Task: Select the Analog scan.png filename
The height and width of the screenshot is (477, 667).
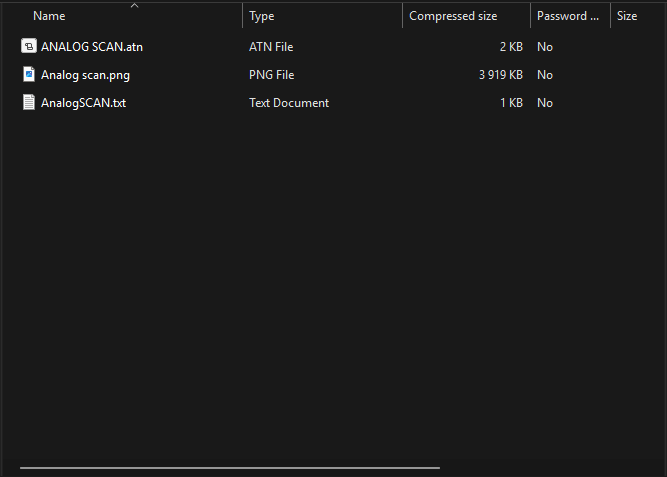Action: point(86,75)
